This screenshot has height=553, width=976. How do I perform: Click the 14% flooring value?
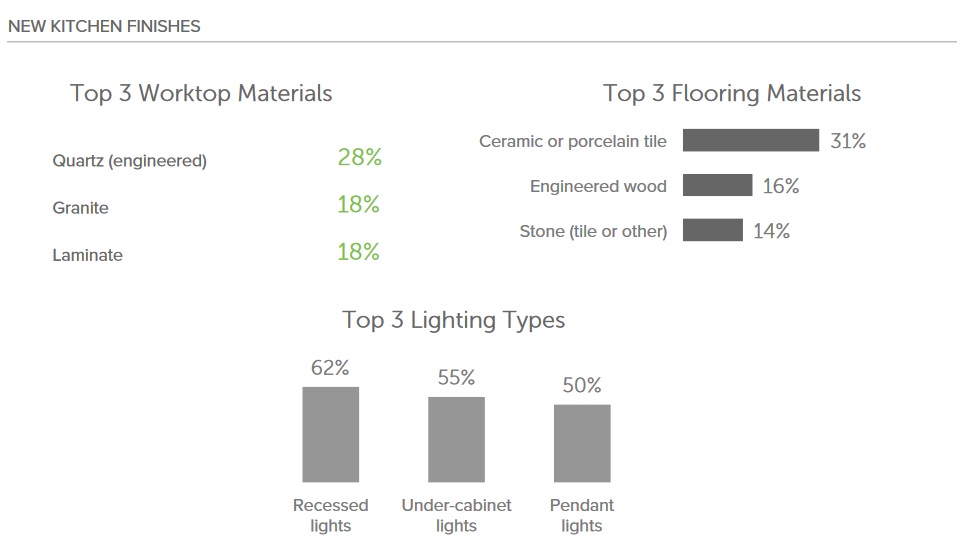772,231
